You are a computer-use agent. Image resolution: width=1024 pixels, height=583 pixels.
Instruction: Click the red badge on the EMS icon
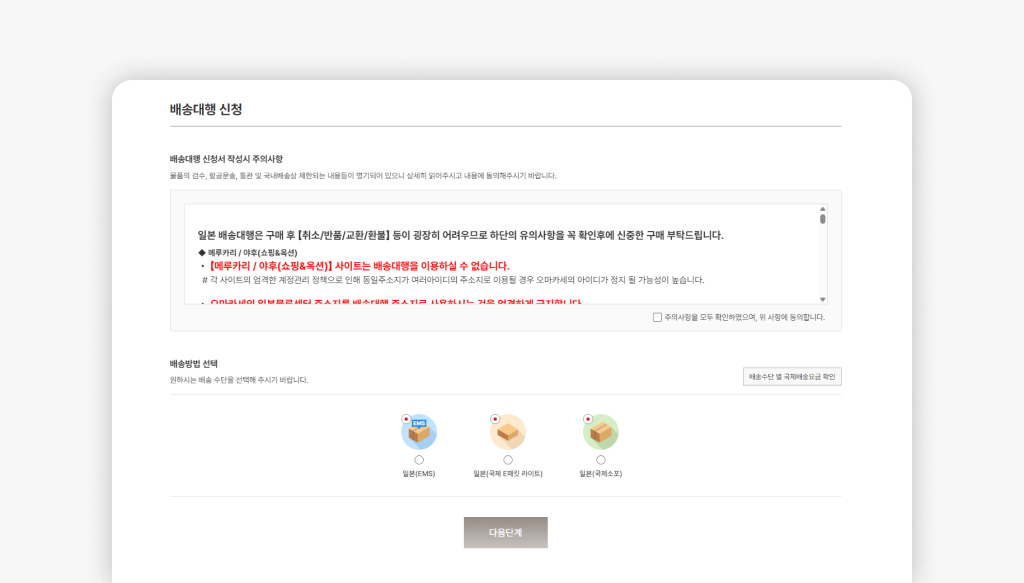[x=405, y=419]
